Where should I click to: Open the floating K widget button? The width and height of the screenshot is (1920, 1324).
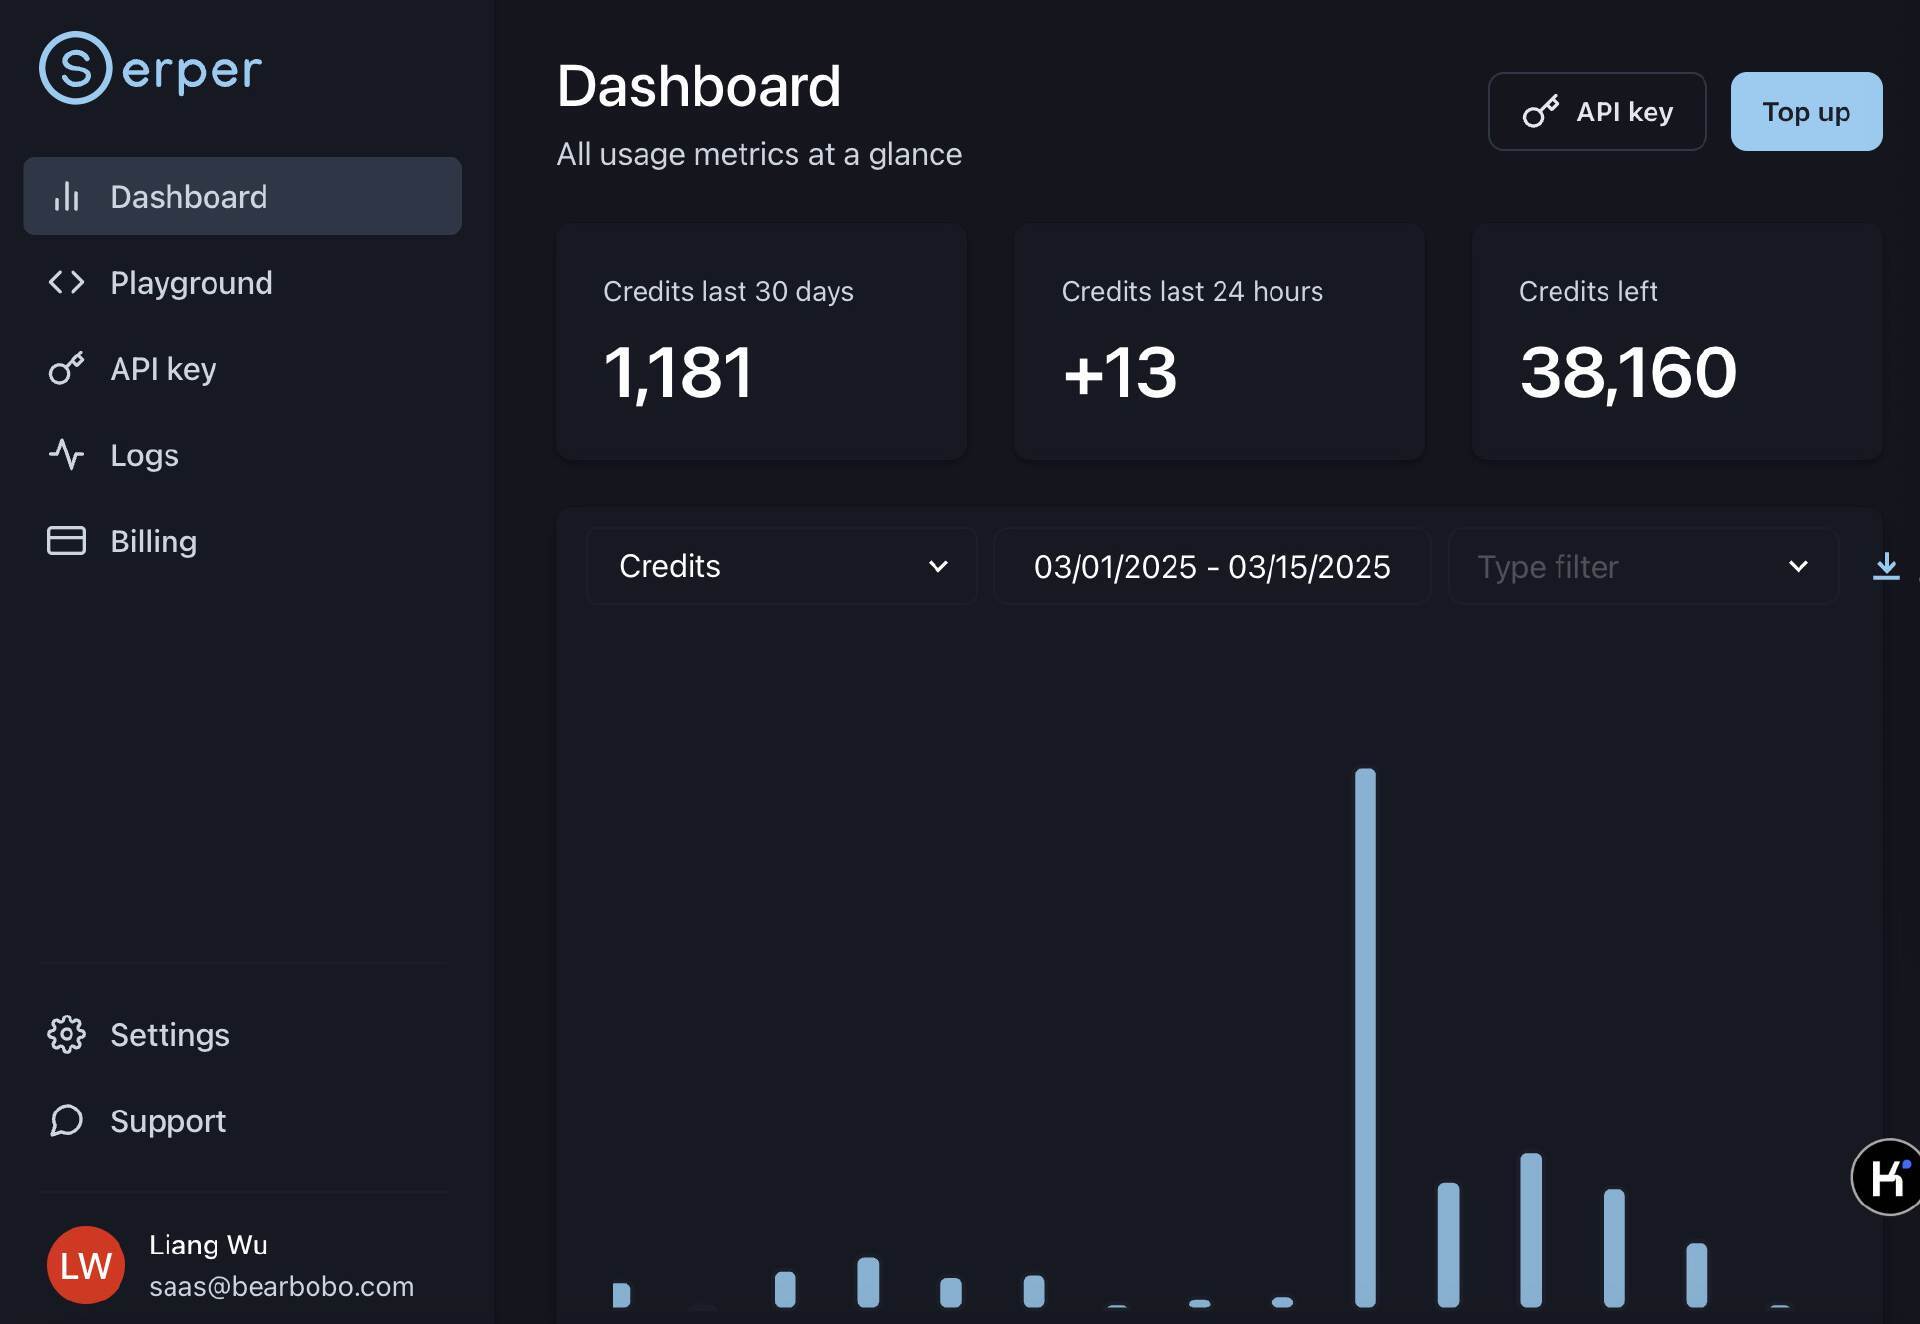pos(1887,1177)
